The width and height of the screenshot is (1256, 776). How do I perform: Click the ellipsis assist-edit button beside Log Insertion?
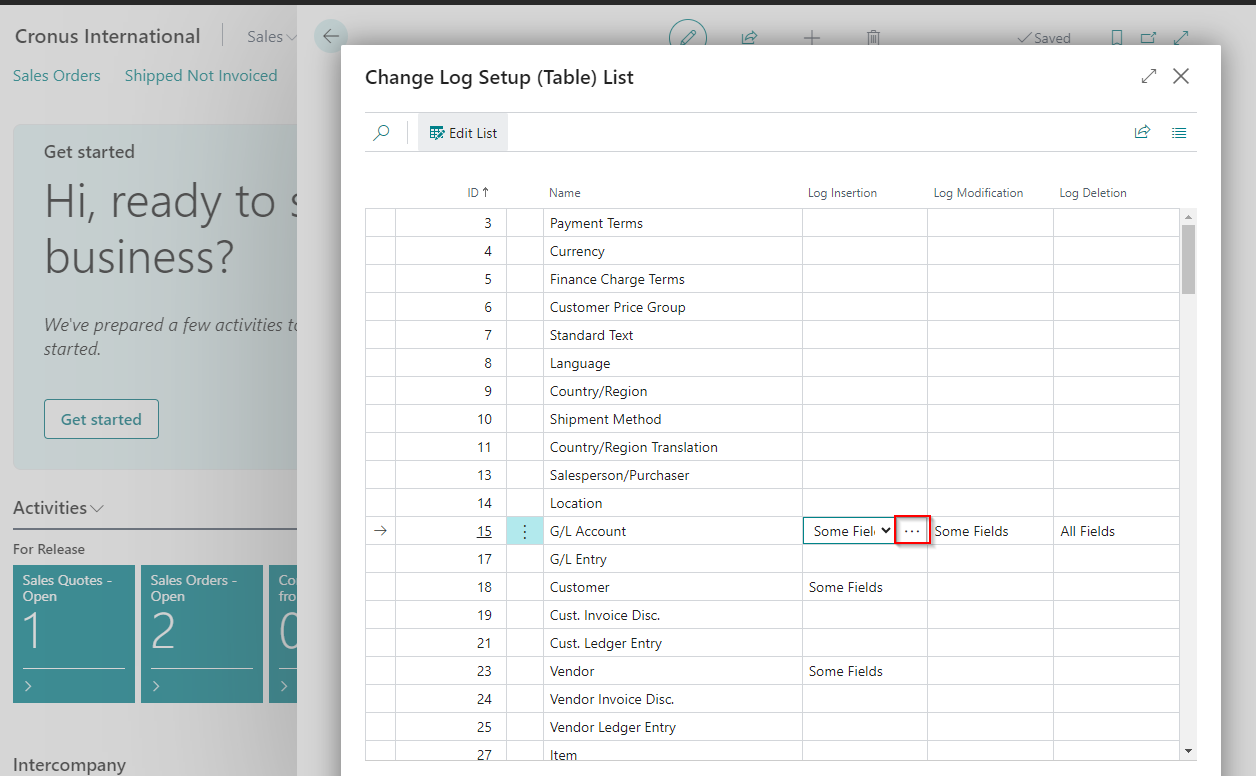coord(912,531)
